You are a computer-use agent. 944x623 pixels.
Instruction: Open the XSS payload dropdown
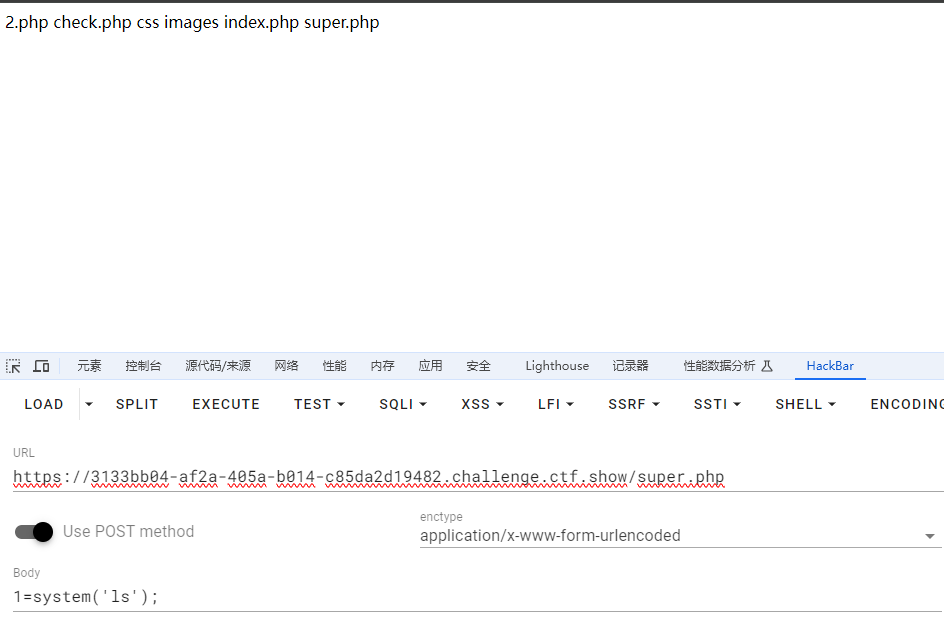coord(482,405)
